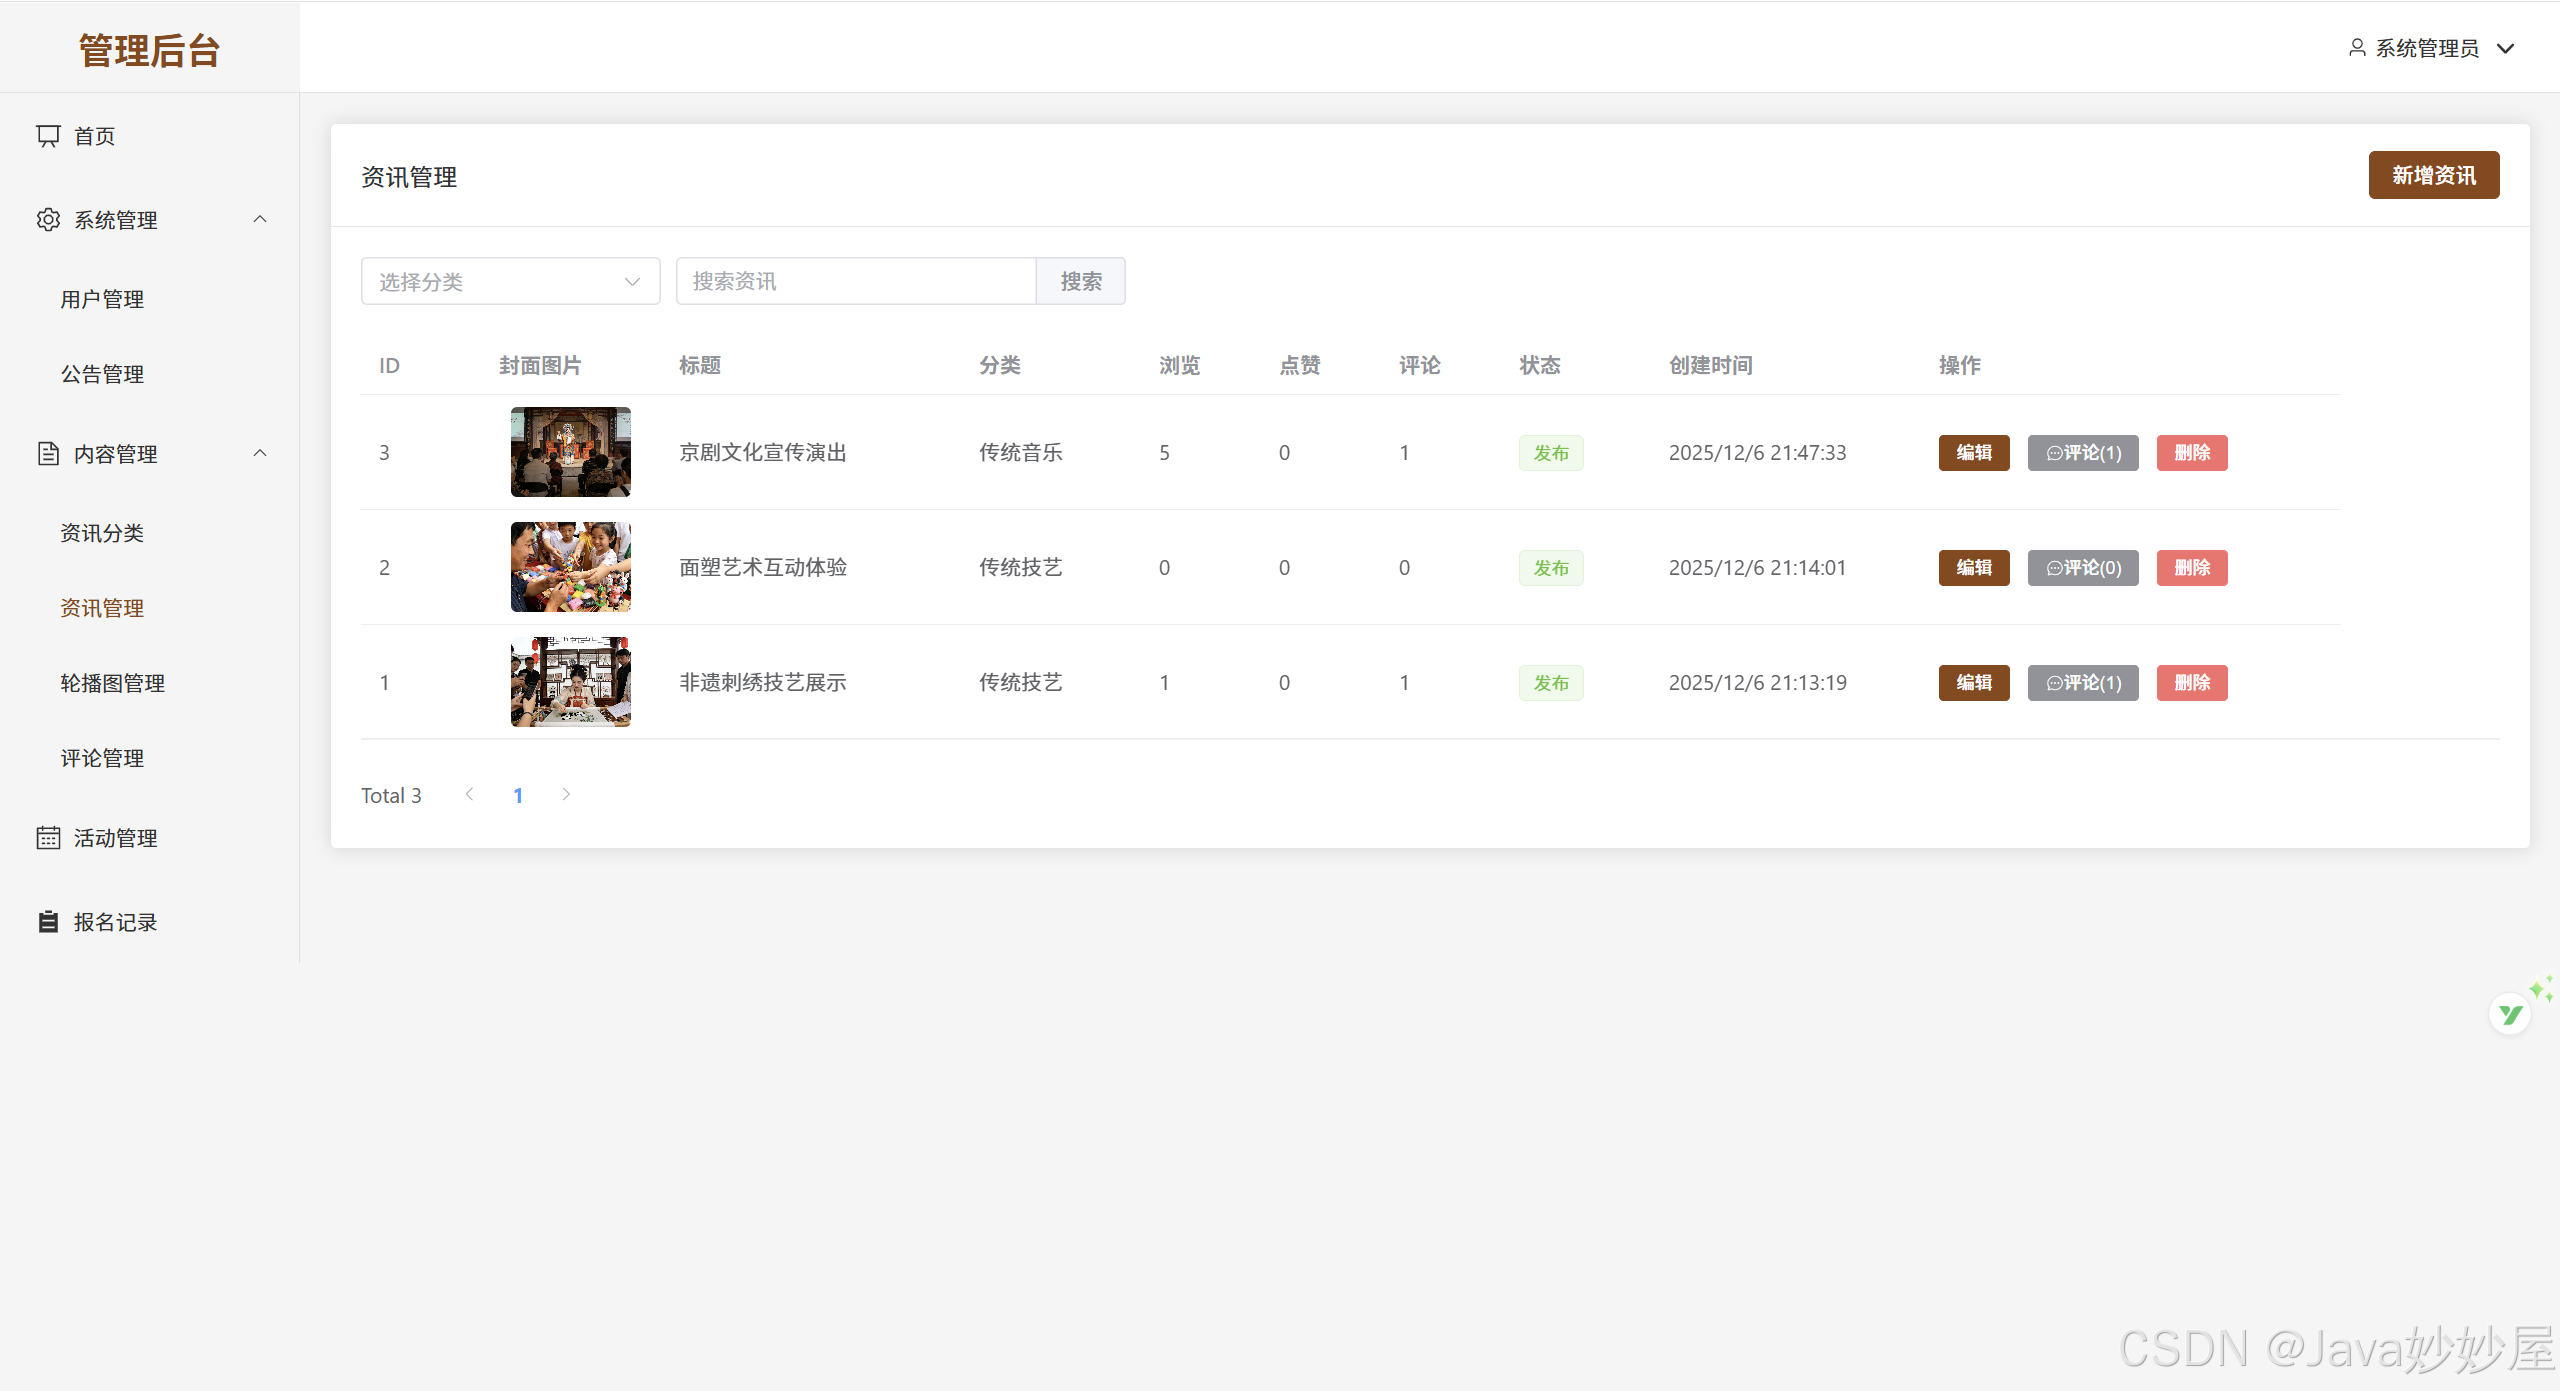Open 轮播图管理 in the sidebar
Screen dimensions: 2560x1391
112,683
